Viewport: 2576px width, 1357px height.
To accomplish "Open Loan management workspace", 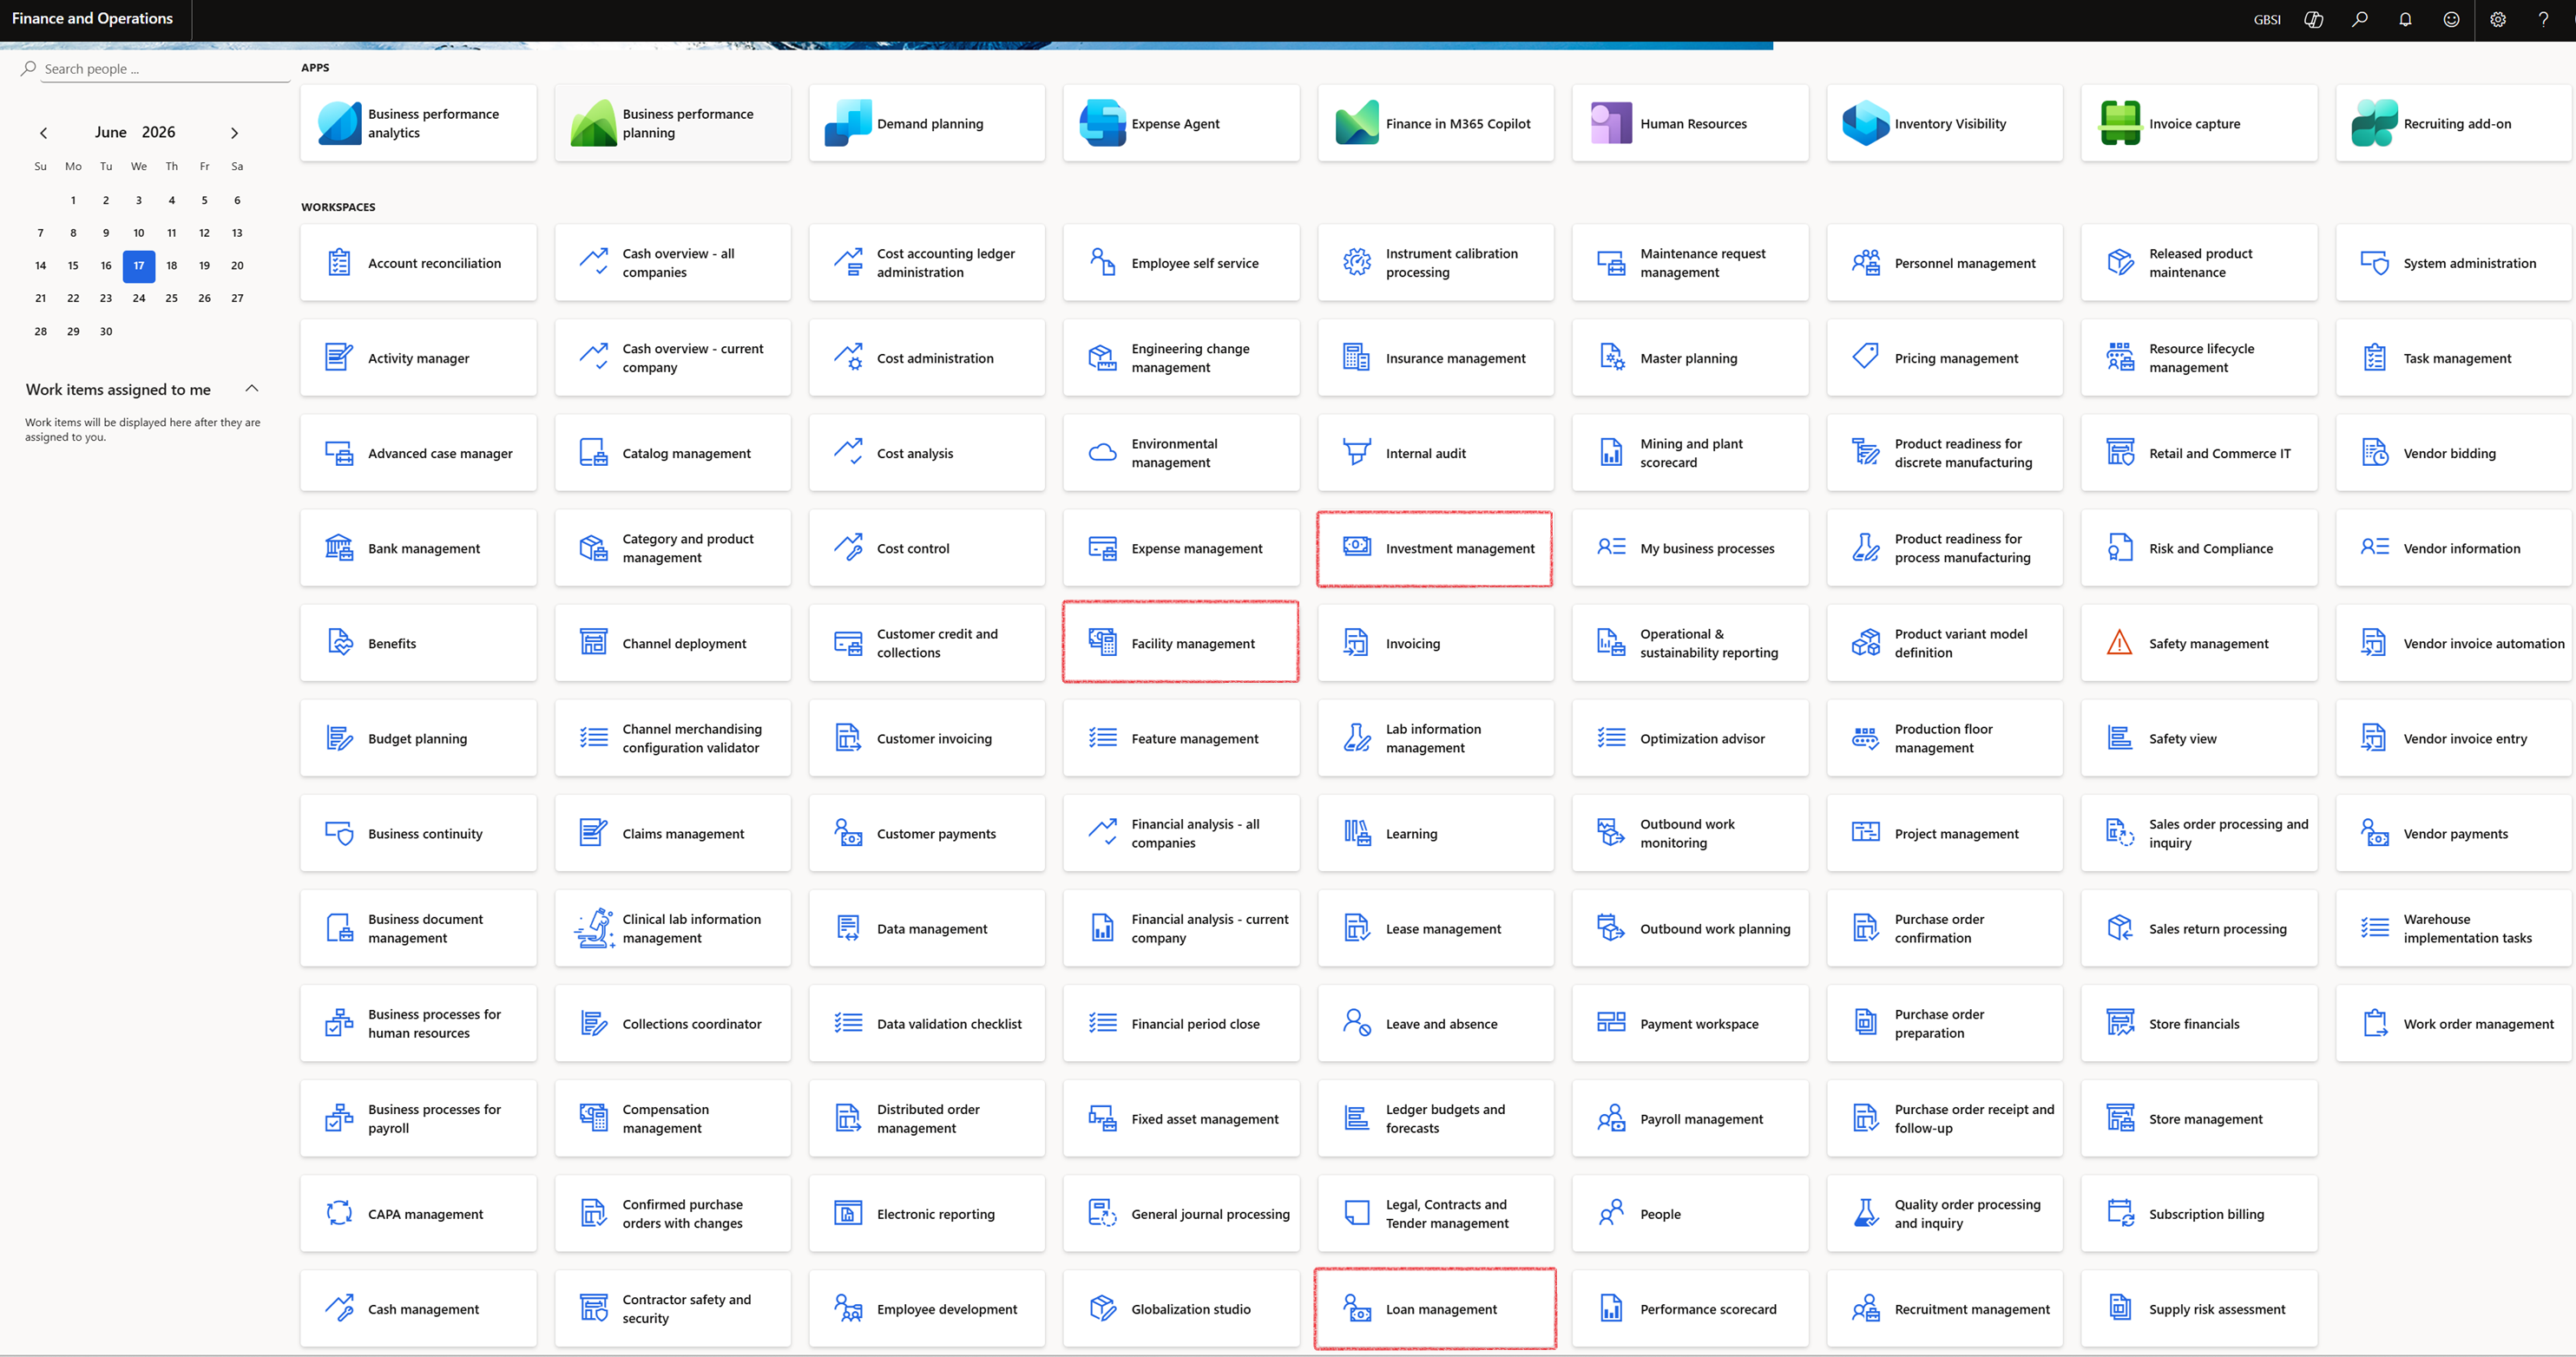I will (1436, 1309).
